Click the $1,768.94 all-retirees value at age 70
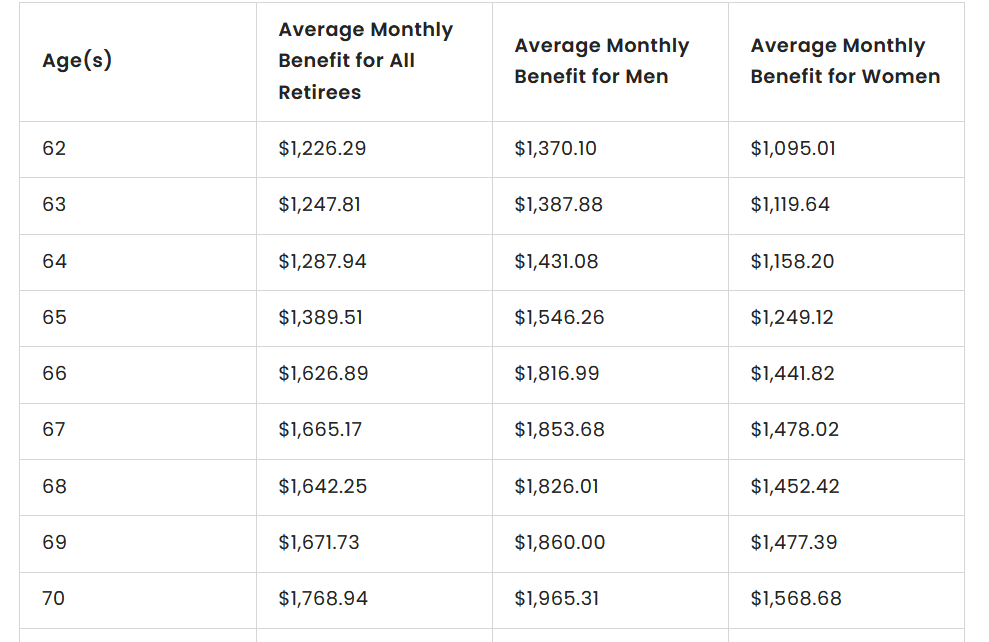The image size is (989, 642). click(323, 599)
